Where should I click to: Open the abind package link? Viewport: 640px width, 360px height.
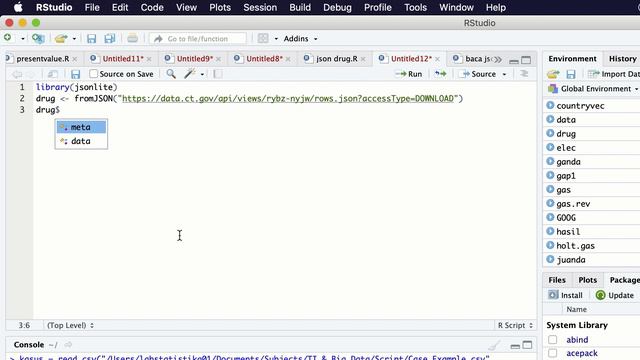coord(577,340)
